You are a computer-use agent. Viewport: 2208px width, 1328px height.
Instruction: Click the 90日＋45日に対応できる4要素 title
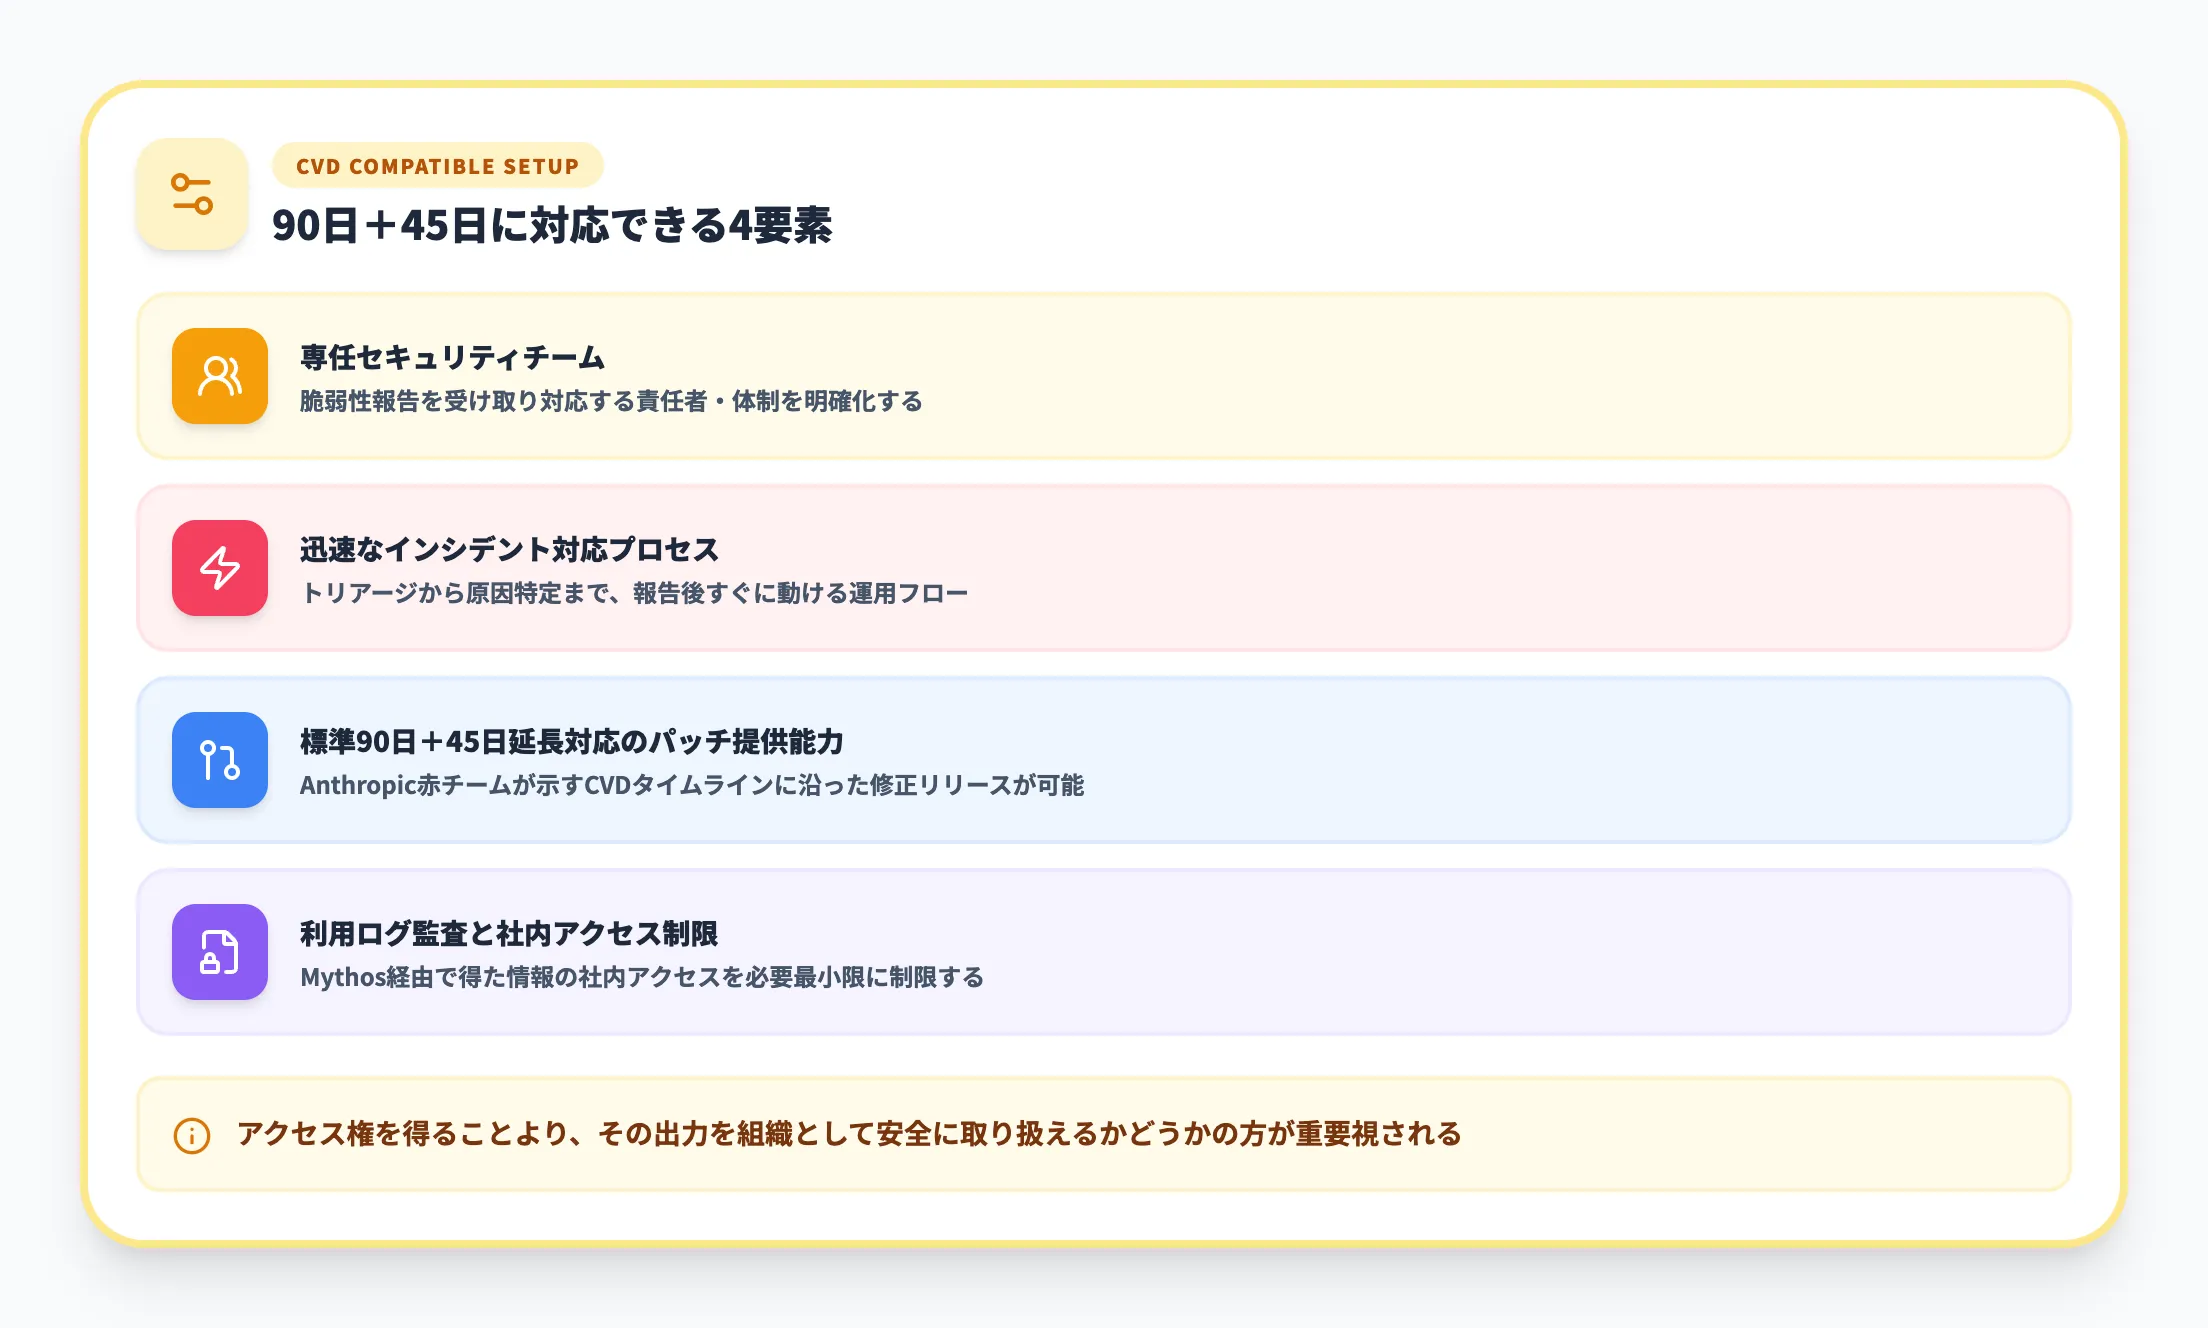(x=556, y=227)
